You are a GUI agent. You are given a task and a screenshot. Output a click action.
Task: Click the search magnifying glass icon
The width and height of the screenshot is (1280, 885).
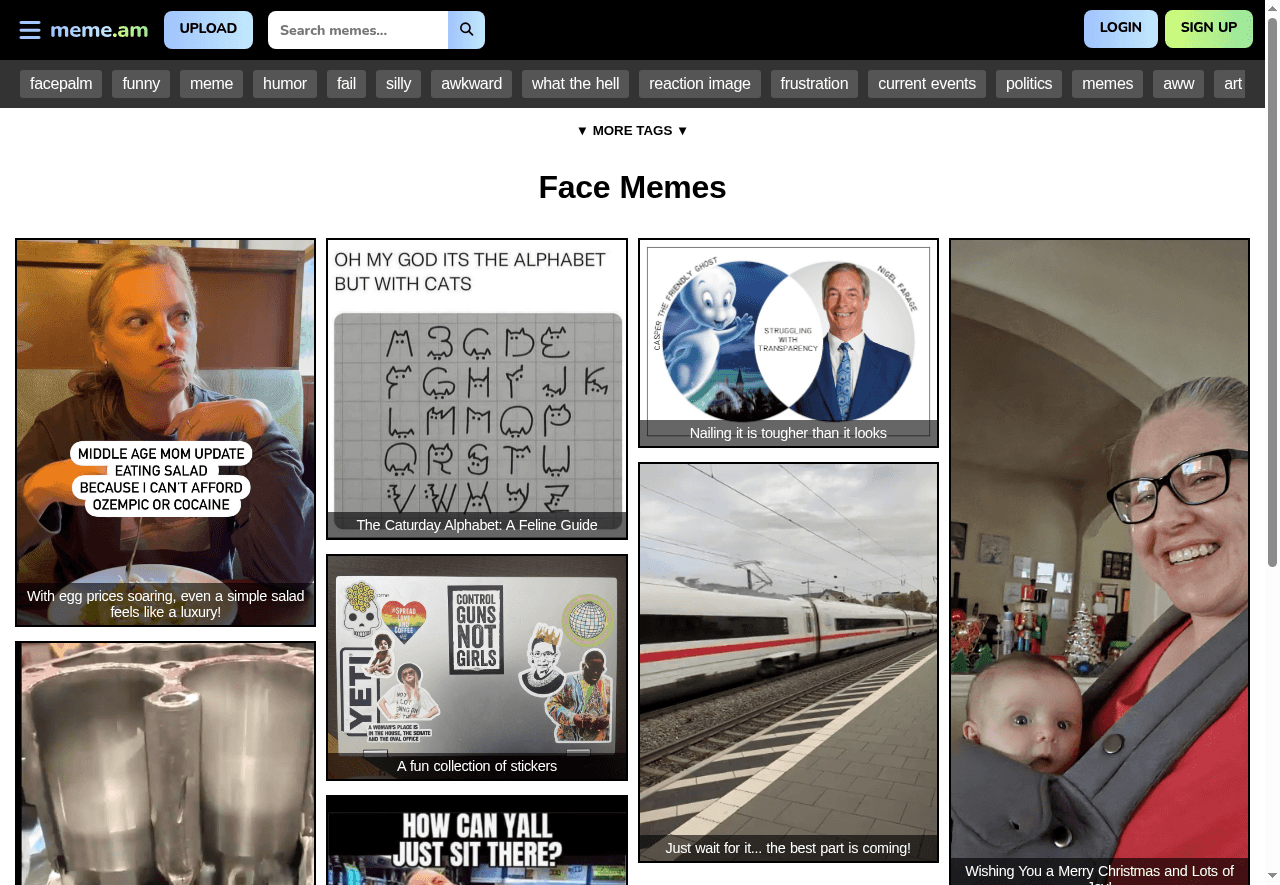[x=466, y=30]
